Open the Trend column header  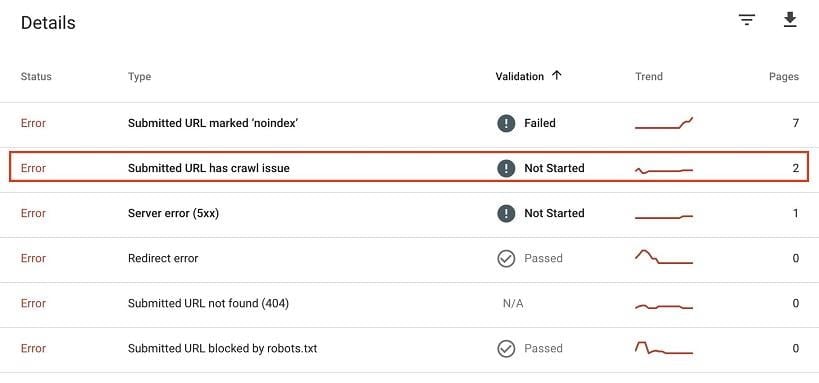(649, 76)
